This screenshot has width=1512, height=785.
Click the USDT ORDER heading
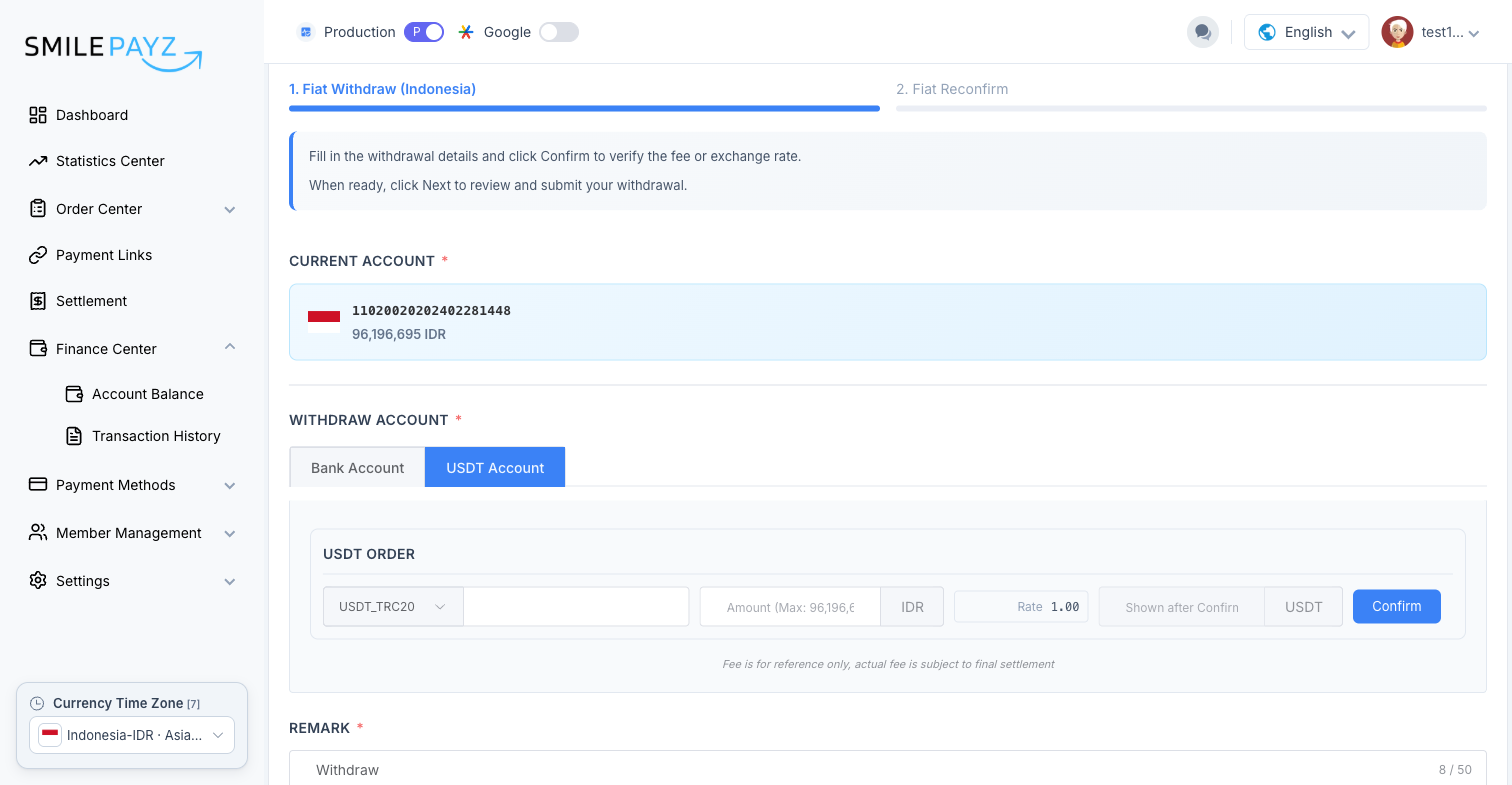pyautogui.click(x=369, y=554)
